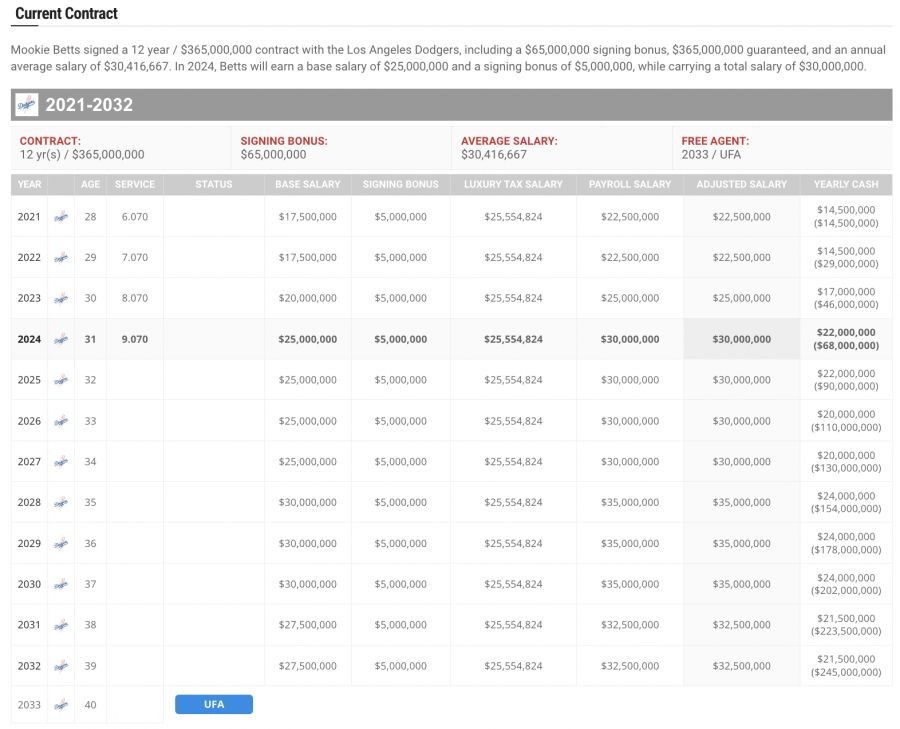The image size is (900, 729).
Task: Click 2022 service time 7.070
Action: click(x=135, y=258)
